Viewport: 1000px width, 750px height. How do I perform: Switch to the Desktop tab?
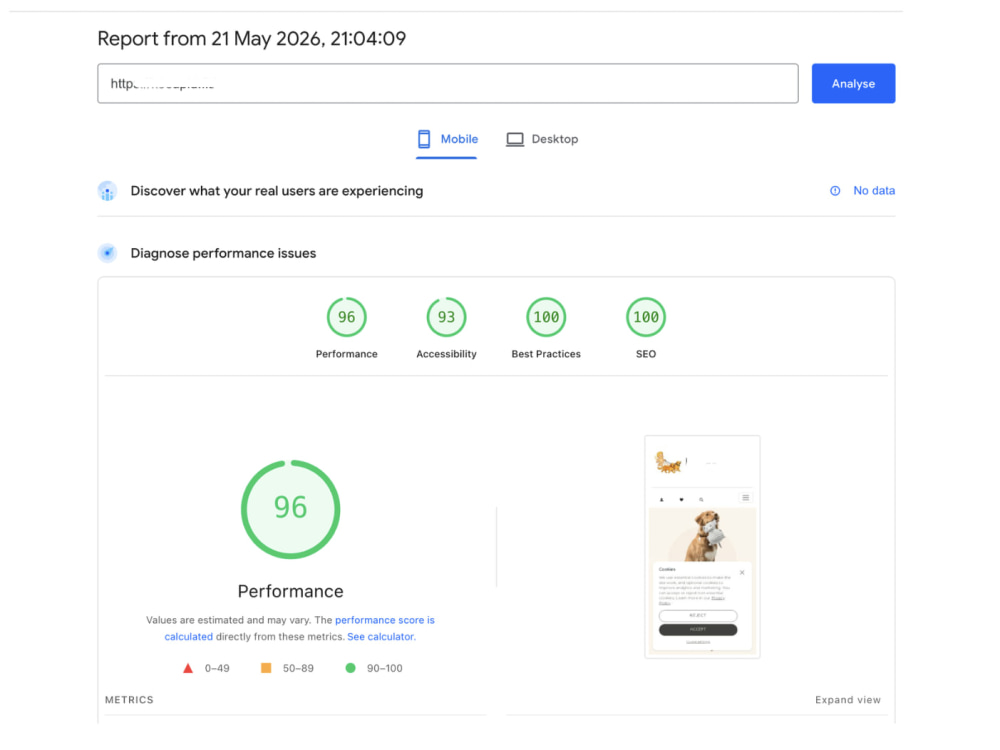[542, 139]
